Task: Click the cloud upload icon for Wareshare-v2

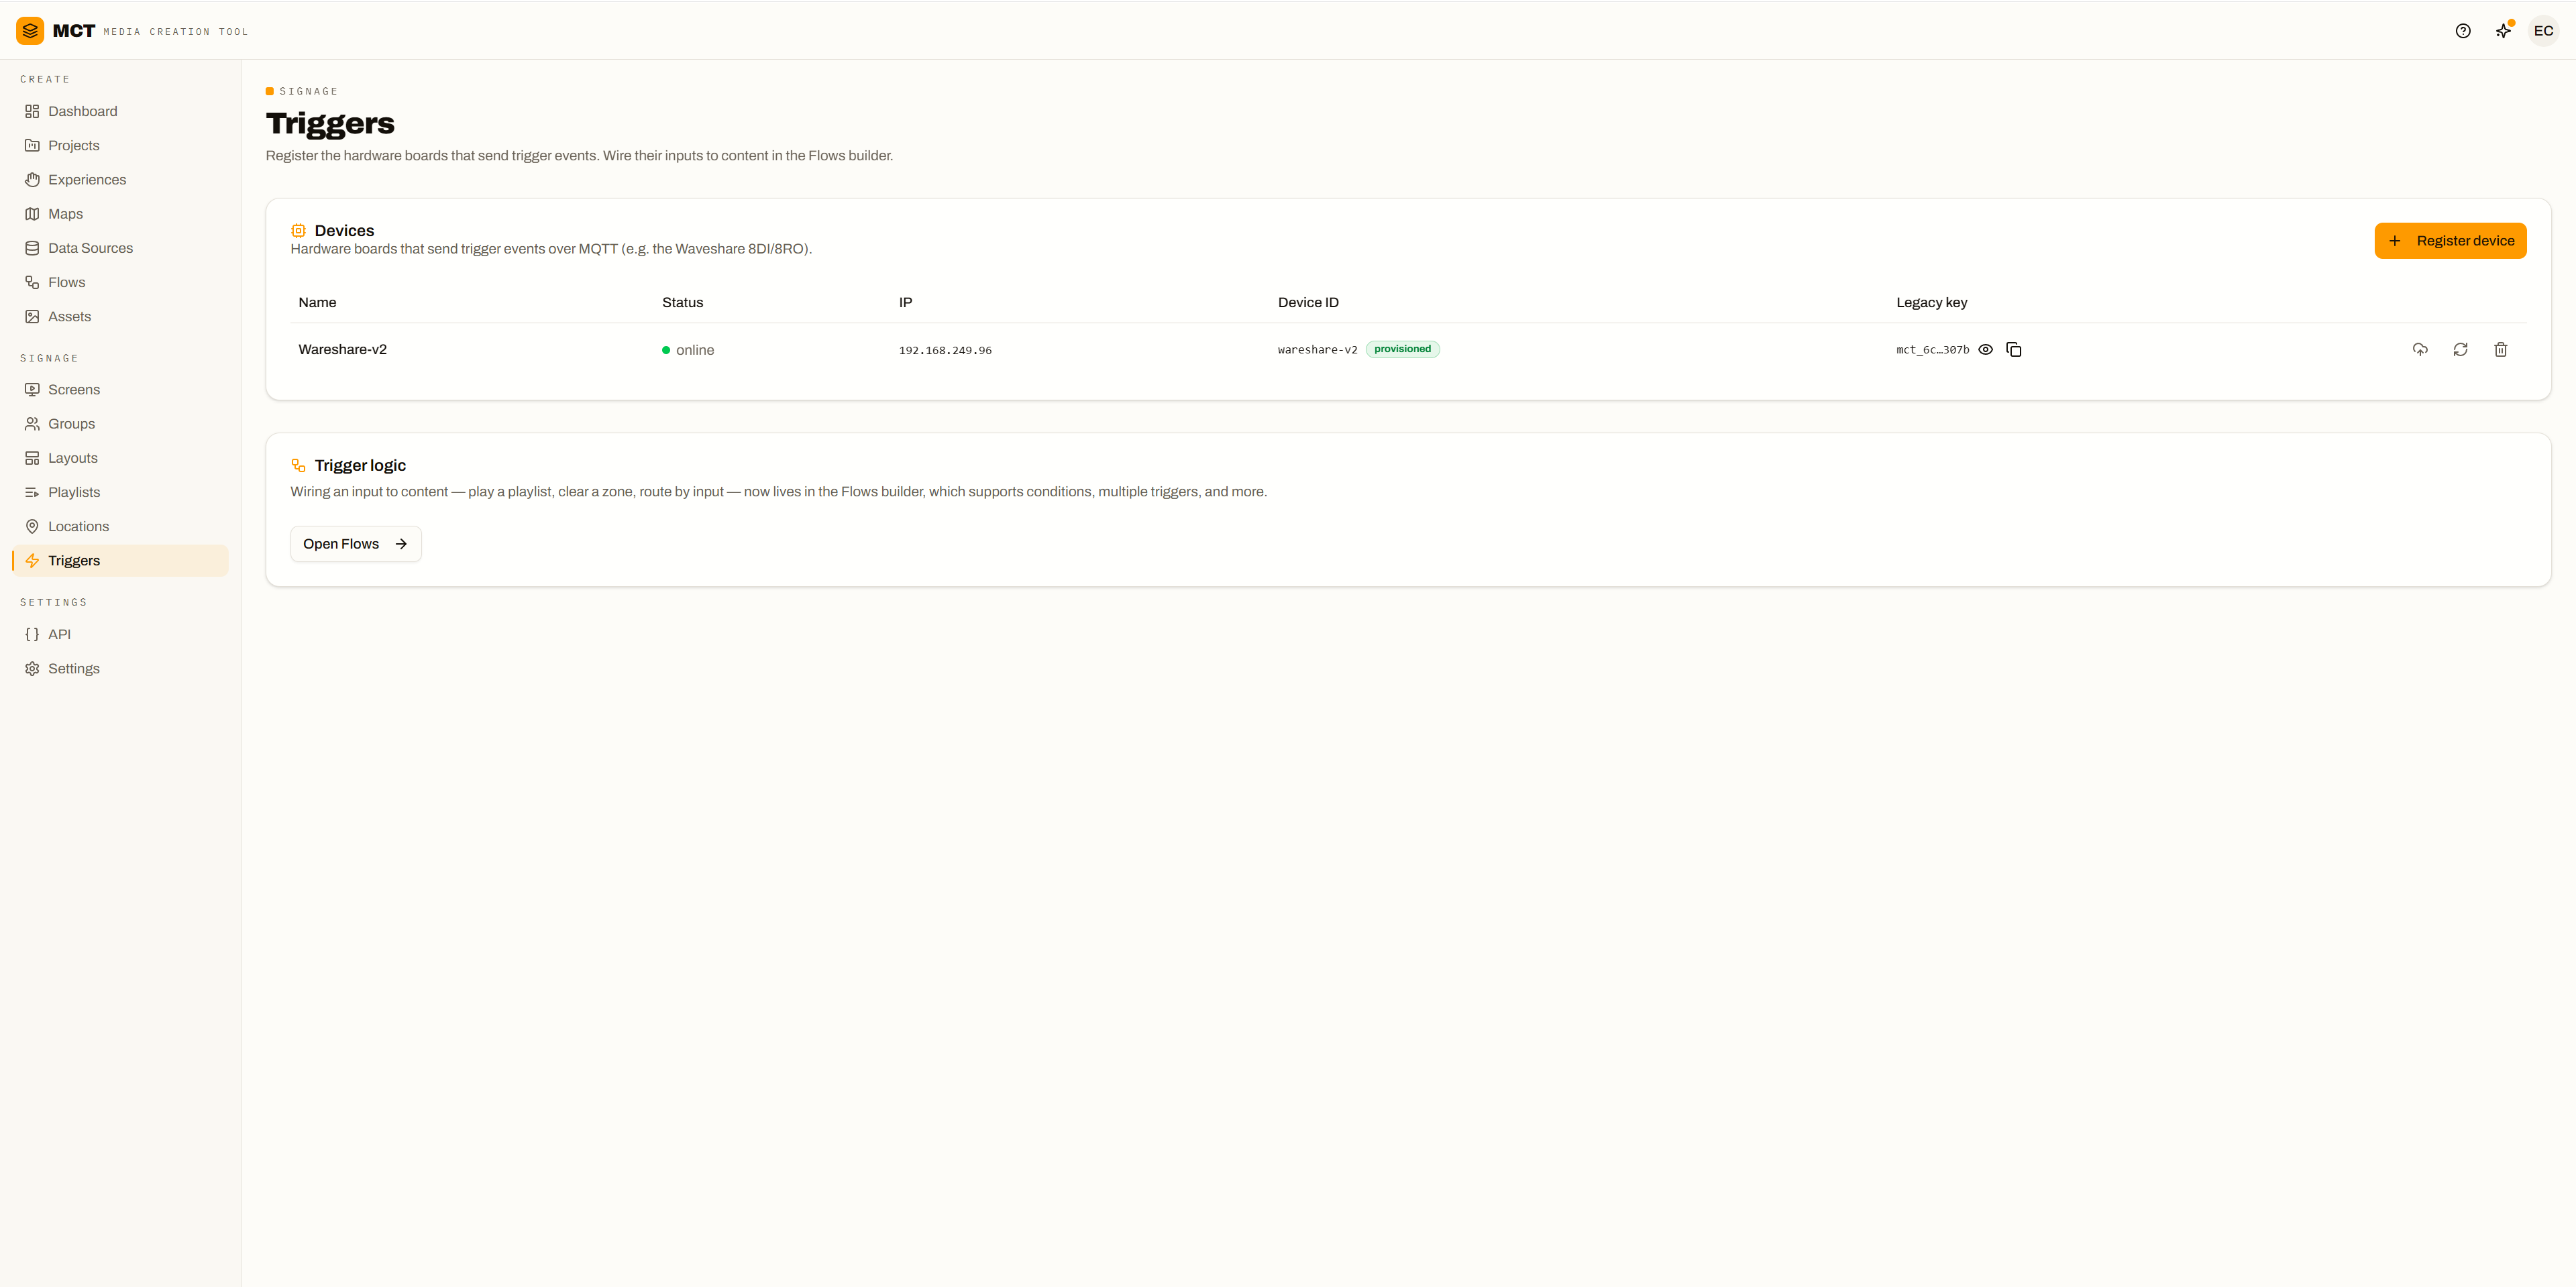Action: click(x=2419, y=349)
